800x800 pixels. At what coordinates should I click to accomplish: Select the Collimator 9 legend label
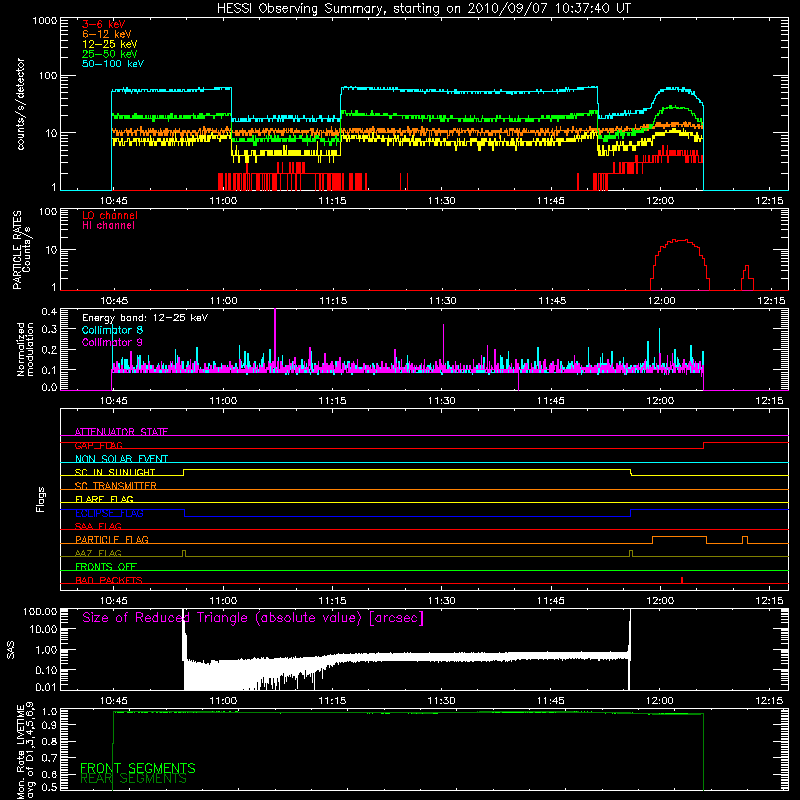112,342
